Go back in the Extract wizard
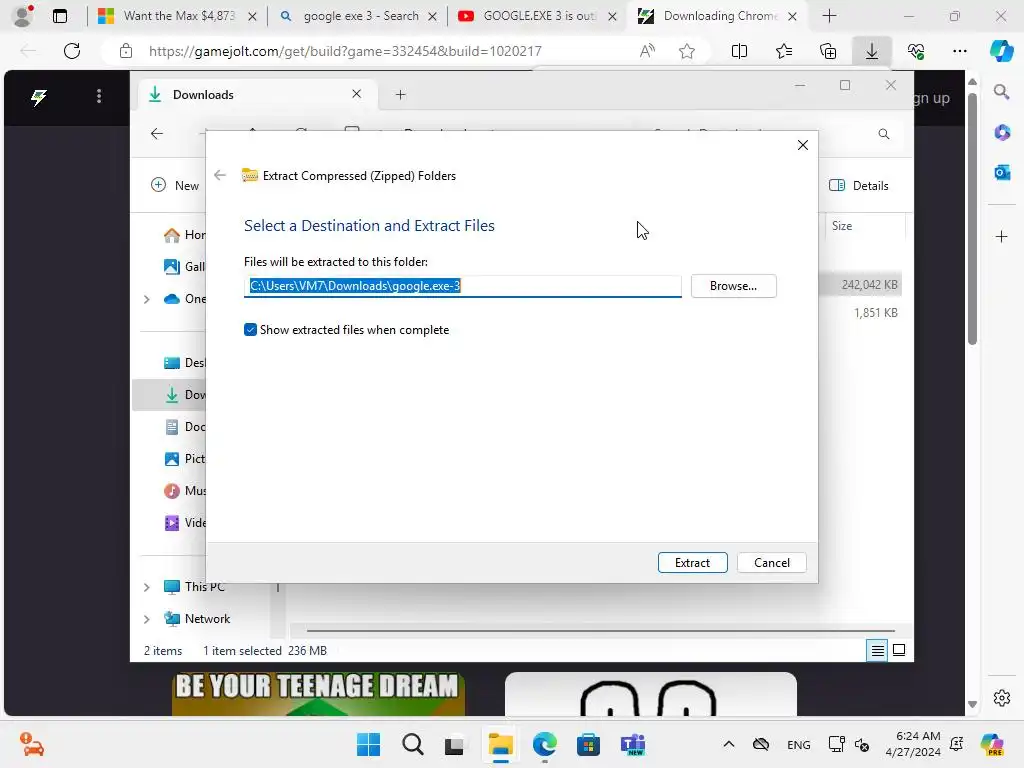The width and height of the screenshot is (1024, 768). click(220, 175)
